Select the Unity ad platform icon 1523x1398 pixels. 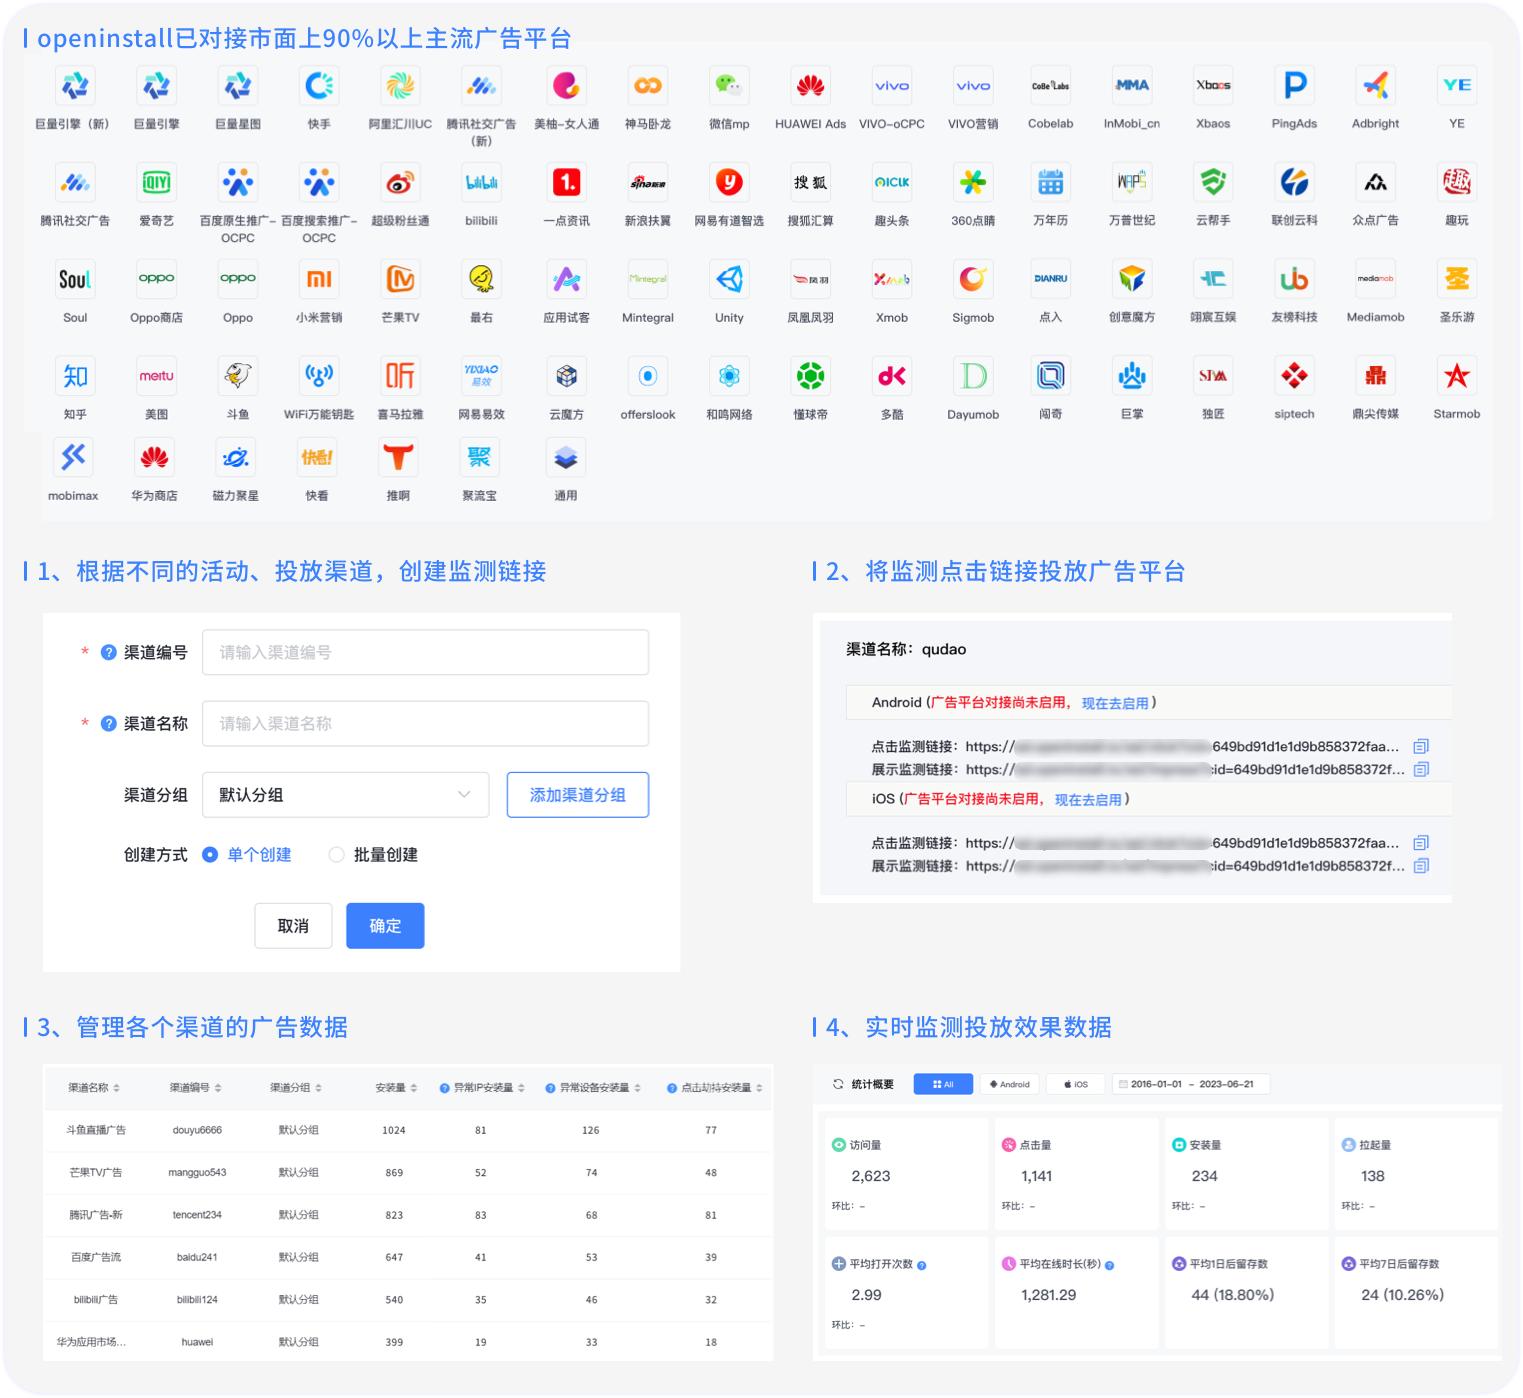(729, 280)
